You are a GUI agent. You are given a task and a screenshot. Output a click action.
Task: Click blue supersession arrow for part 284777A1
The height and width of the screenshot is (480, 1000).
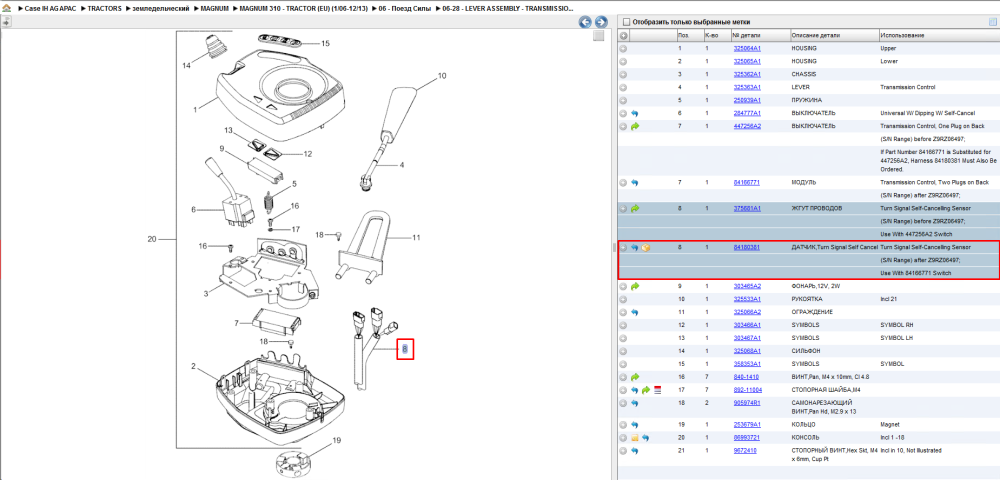(x=635, y=113)
